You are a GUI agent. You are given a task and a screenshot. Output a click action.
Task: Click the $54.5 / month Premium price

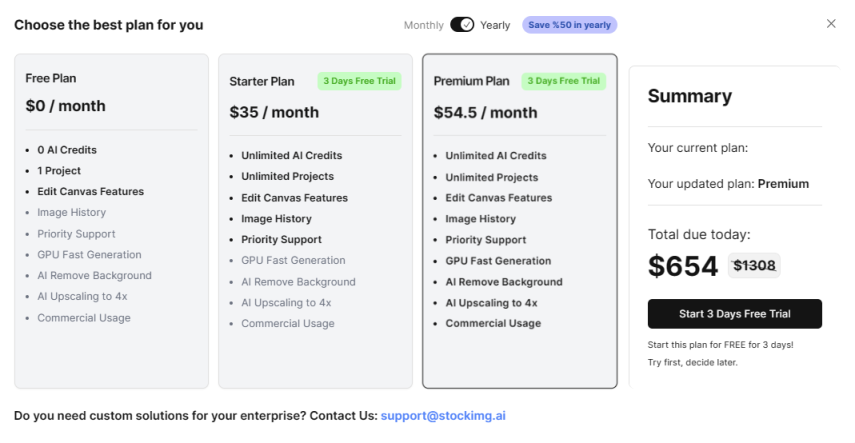click(485, 113)
